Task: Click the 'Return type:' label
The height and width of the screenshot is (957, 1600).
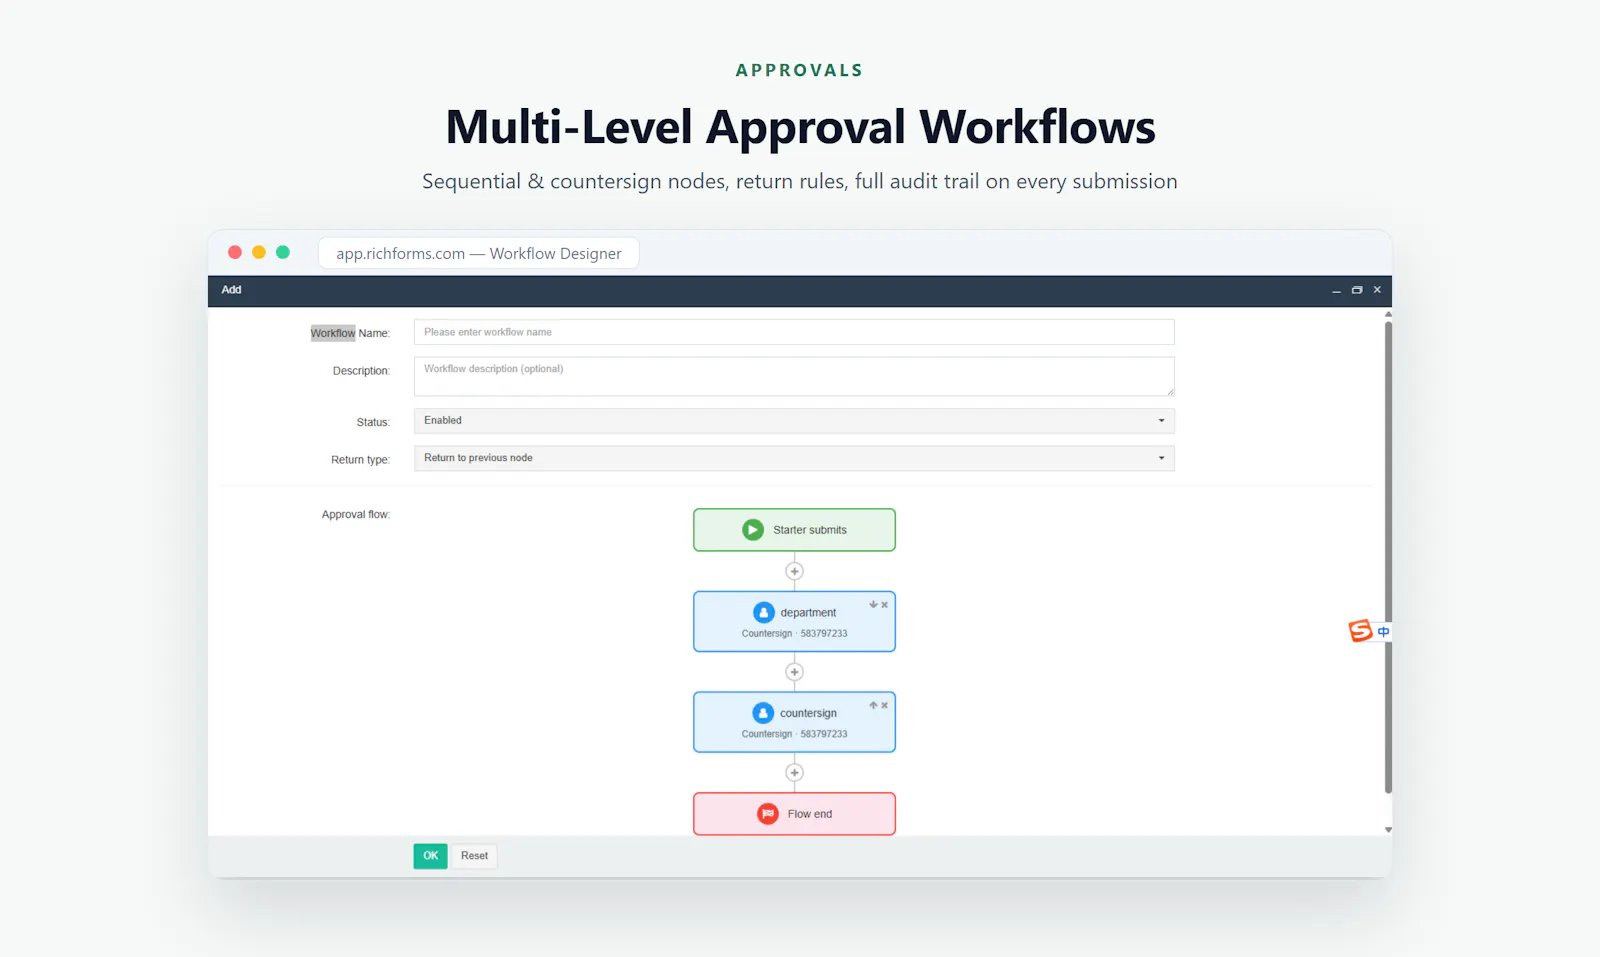Action: (x=361, y=460)
